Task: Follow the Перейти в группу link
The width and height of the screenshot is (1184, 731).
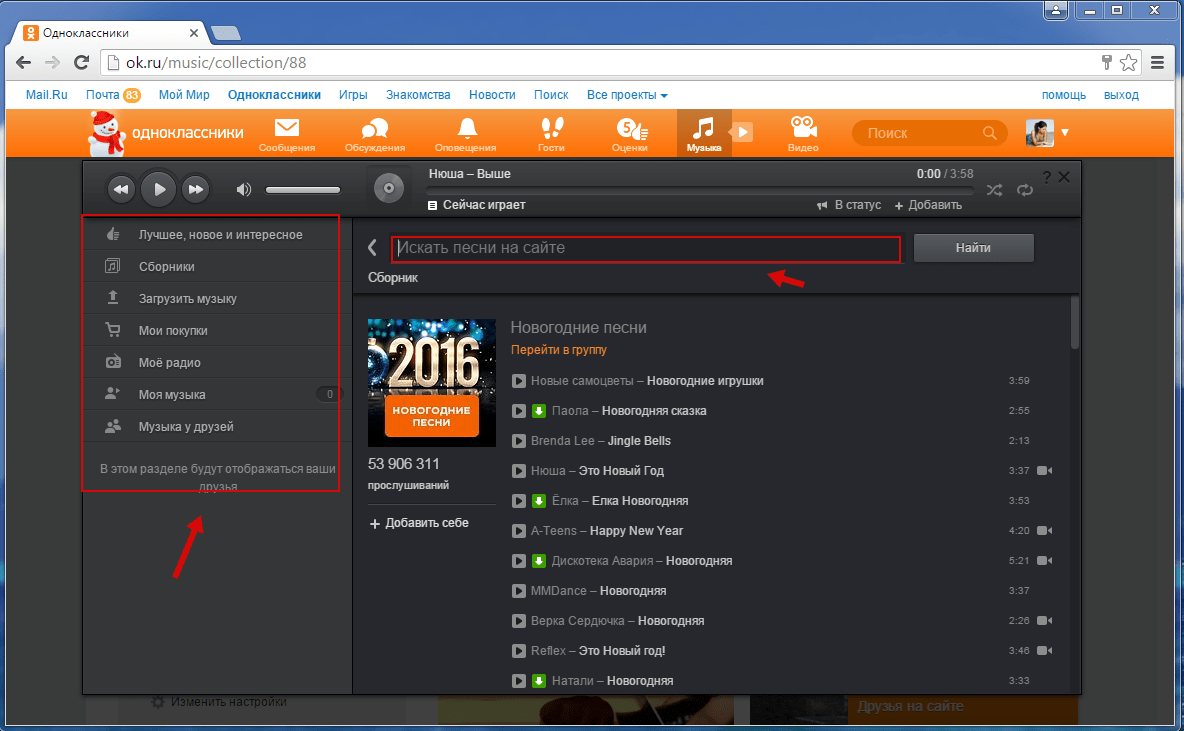Action: (558, 350)
